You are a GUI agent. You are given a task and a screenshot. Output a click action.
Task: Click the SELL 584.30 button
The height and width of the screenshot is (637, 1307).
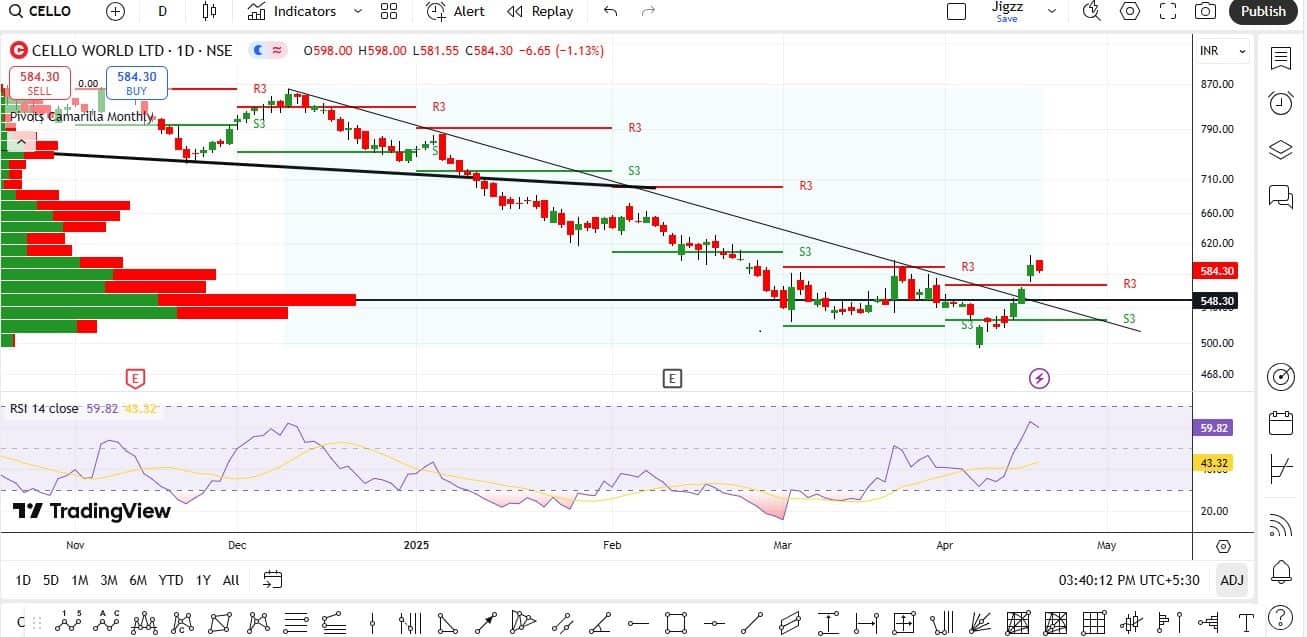39,83
